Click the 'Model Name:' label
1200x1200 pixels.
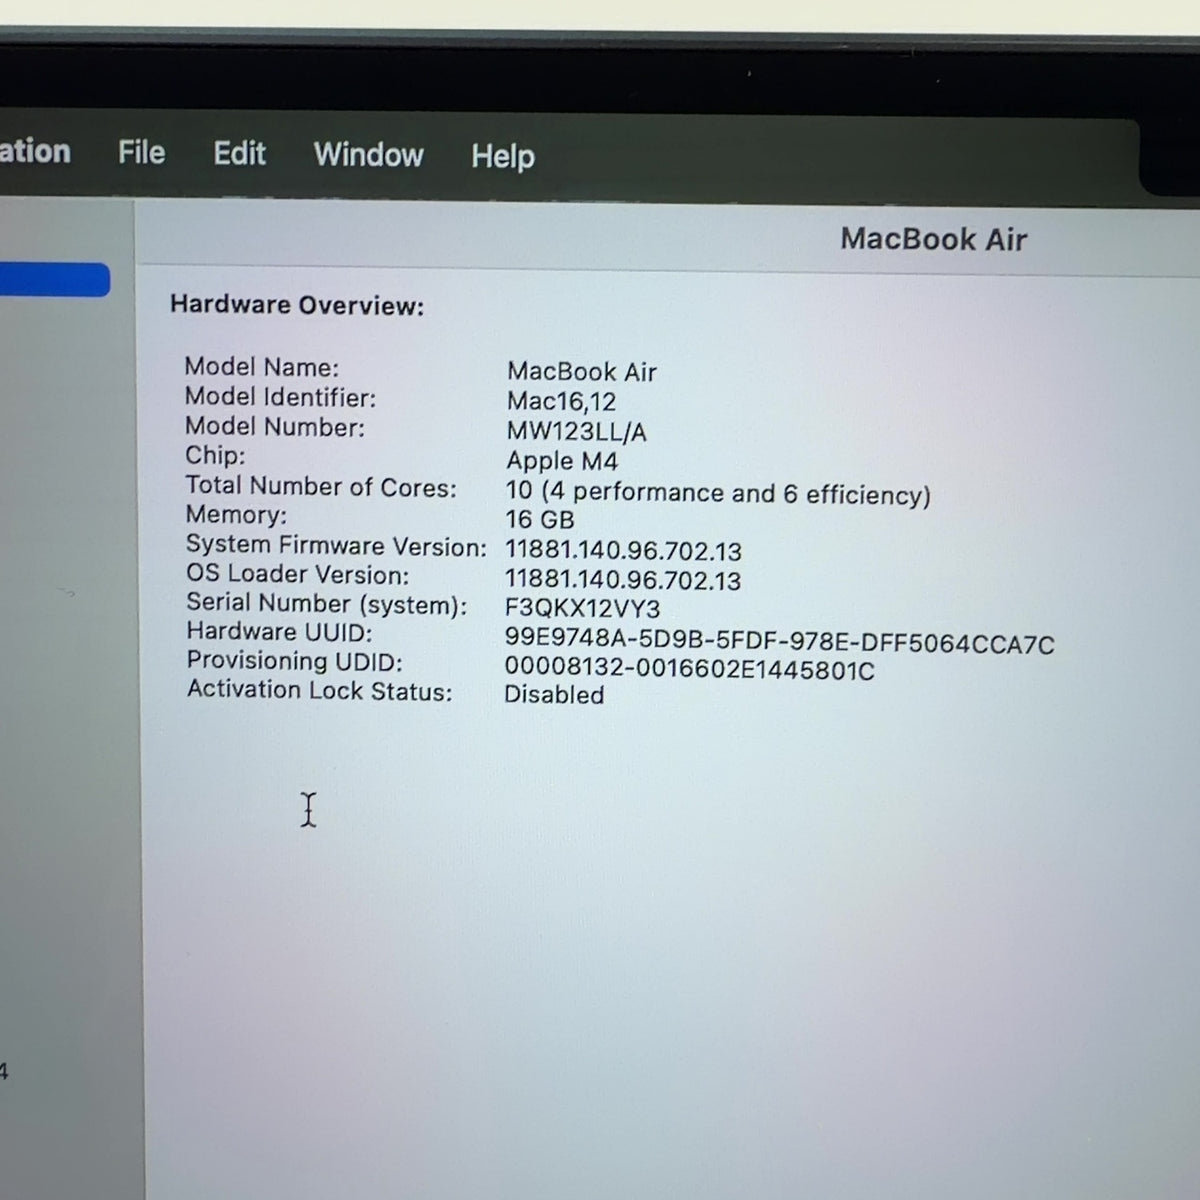click(x=262, y=367)
